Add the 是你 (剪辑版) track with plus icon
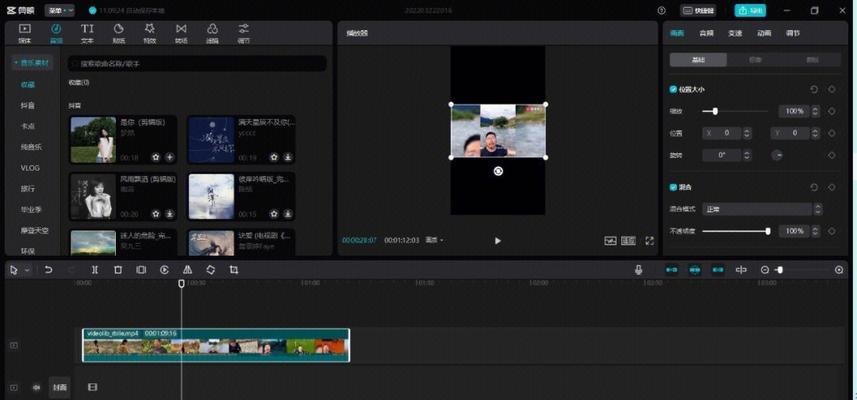The width and height of the screenshot is (857, 400). (x=169, y=157)
